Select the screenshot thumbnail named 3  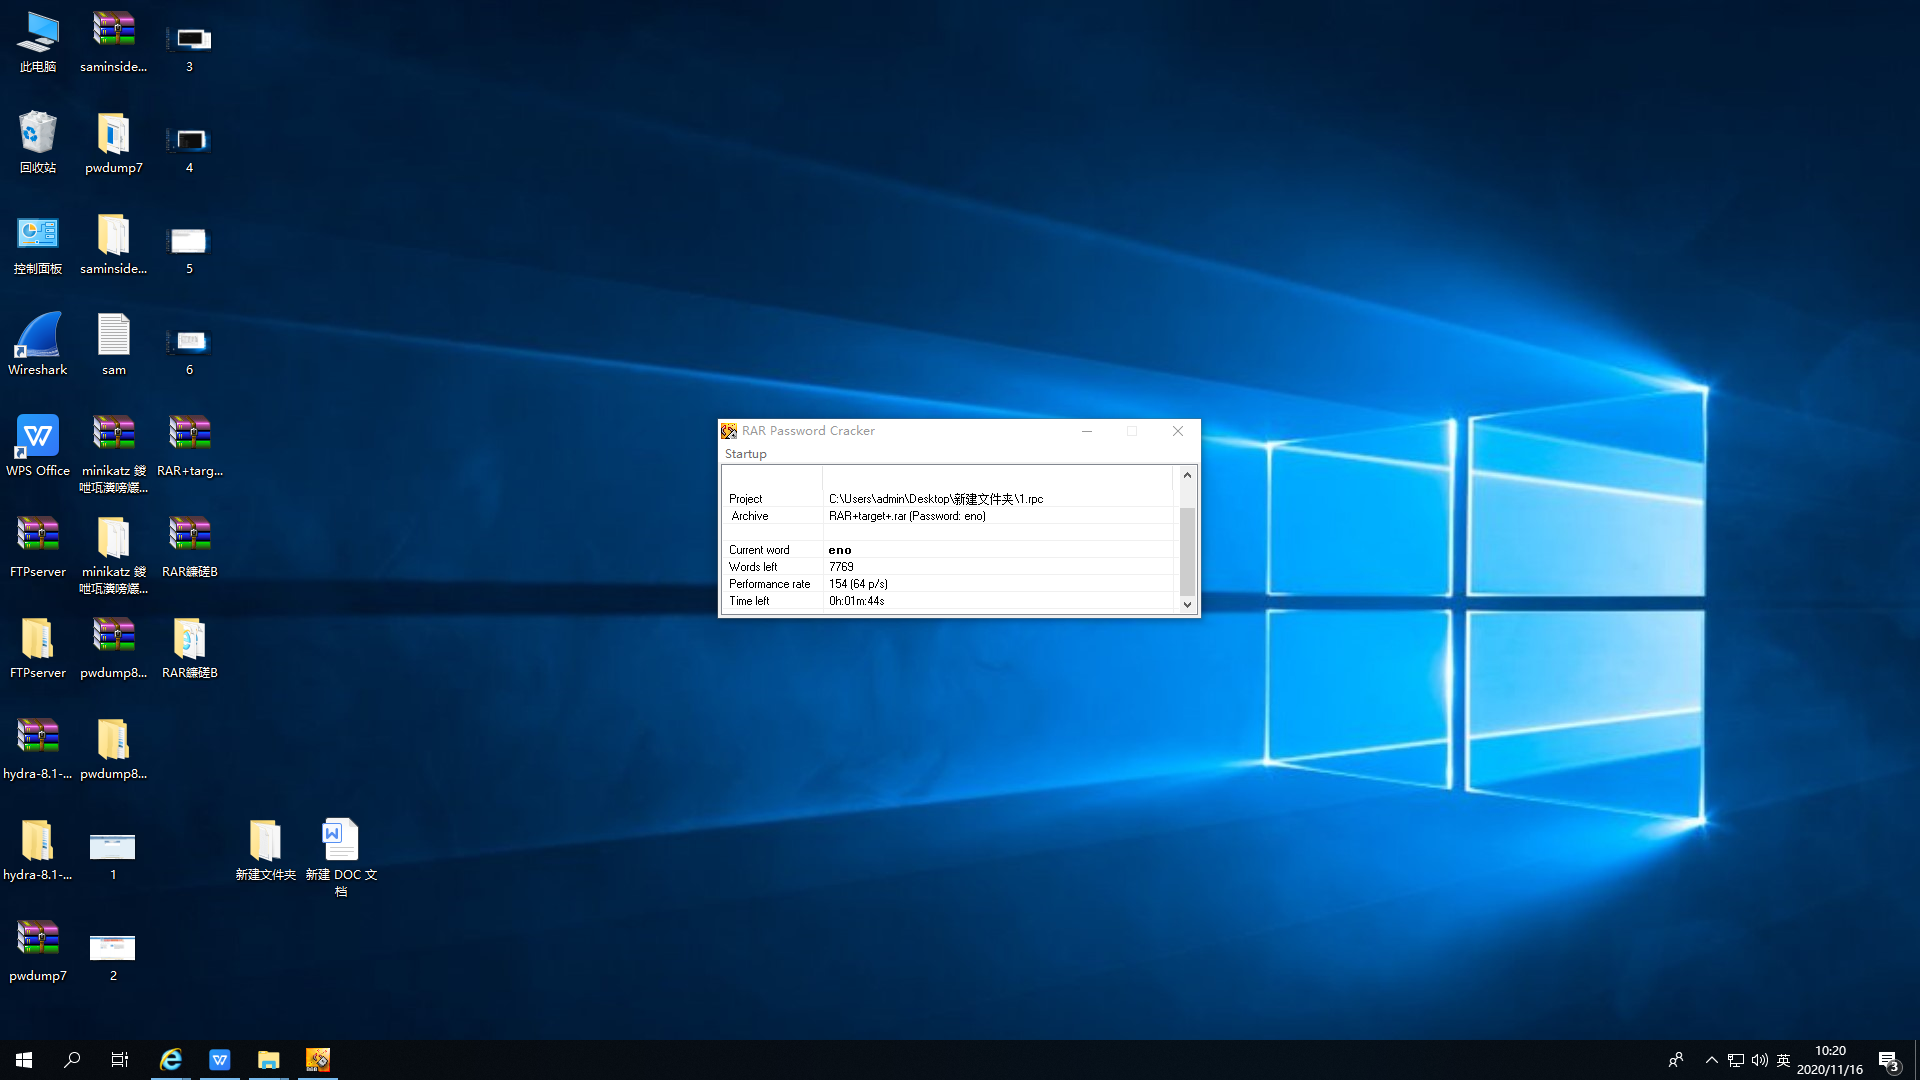click(189, 40)
